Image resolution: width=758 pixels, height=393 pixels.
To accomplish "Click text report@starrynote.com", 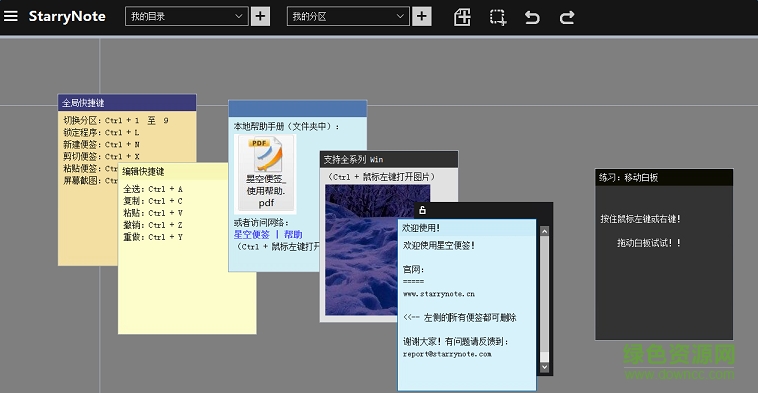I will point(447,354).
